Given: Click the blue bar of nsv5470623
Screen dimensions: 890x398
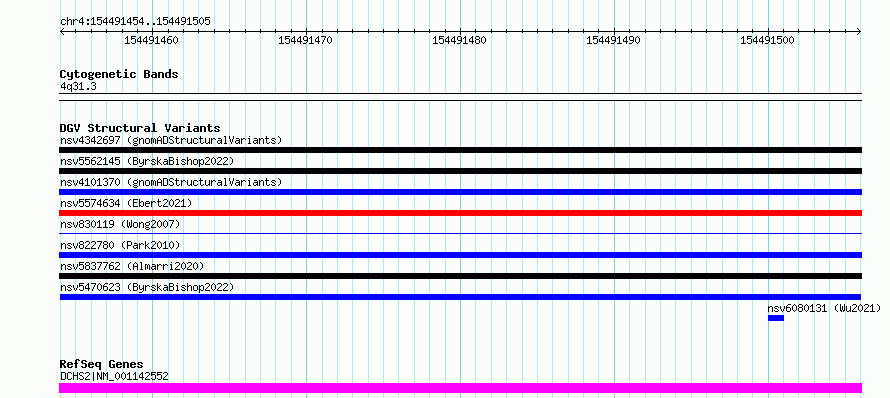Looking at the screenshot, I should 460,297.
